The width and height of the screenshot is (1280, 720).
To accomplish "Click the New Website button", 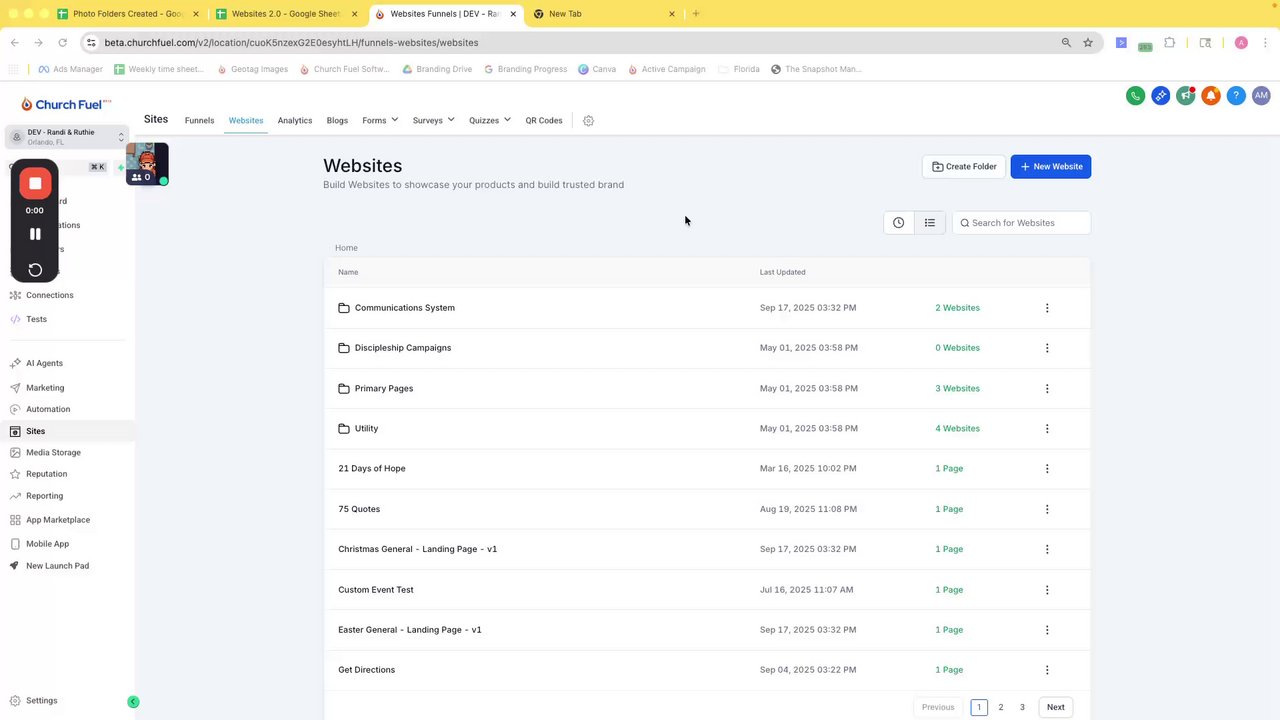I will tap(1051, 167).
